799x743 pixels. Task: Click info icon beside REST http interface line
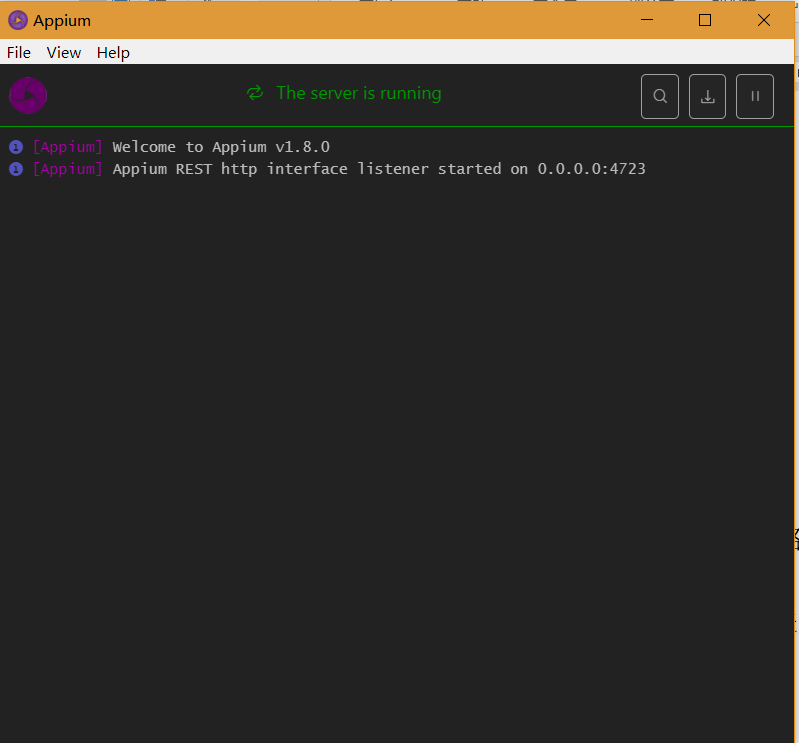[16, 169]
